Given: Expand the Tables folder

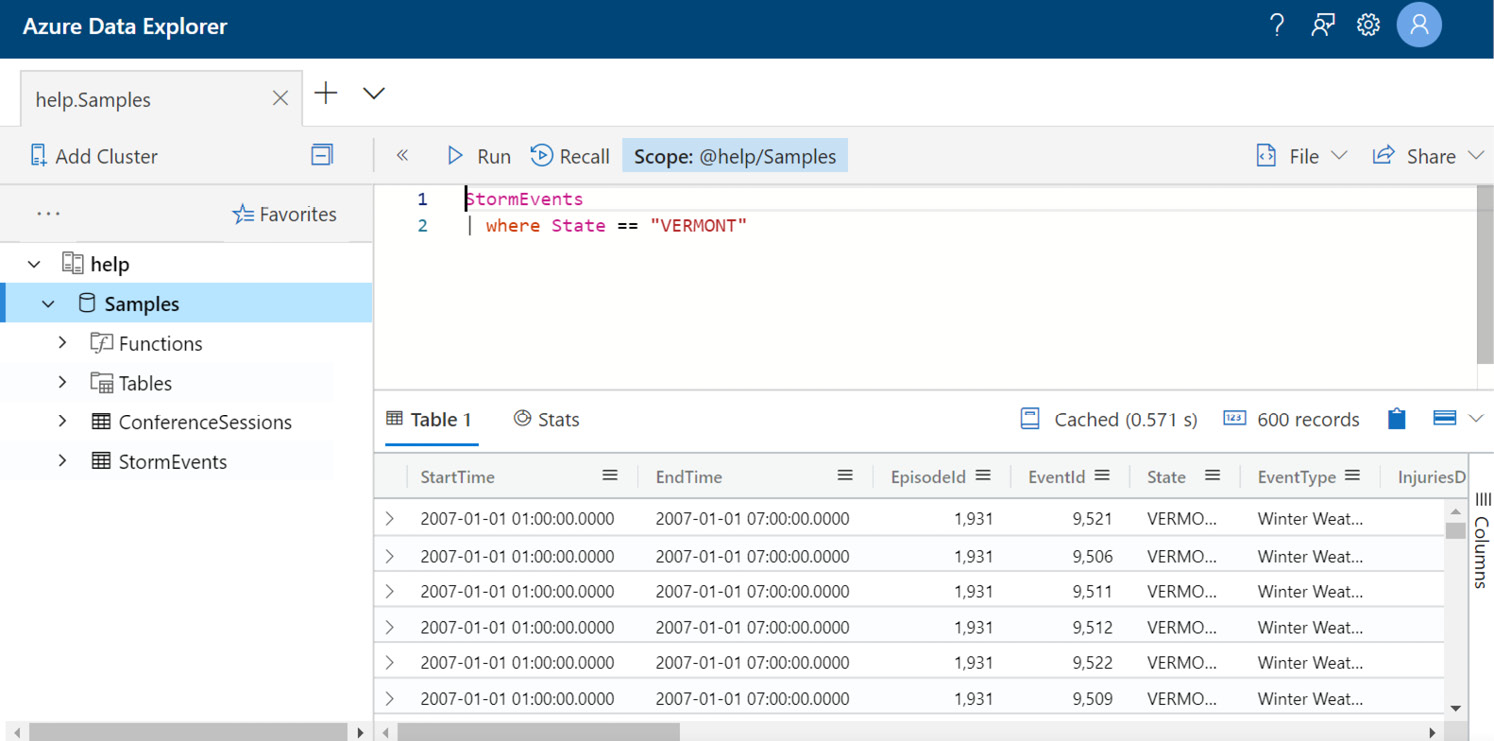Looking at the screenshot, I should click(62, 383).
